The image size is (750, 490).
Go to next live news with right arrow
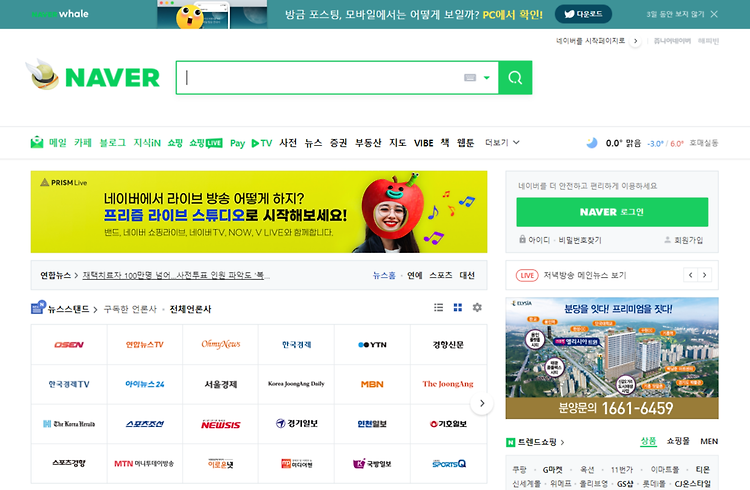coord(705,275)
